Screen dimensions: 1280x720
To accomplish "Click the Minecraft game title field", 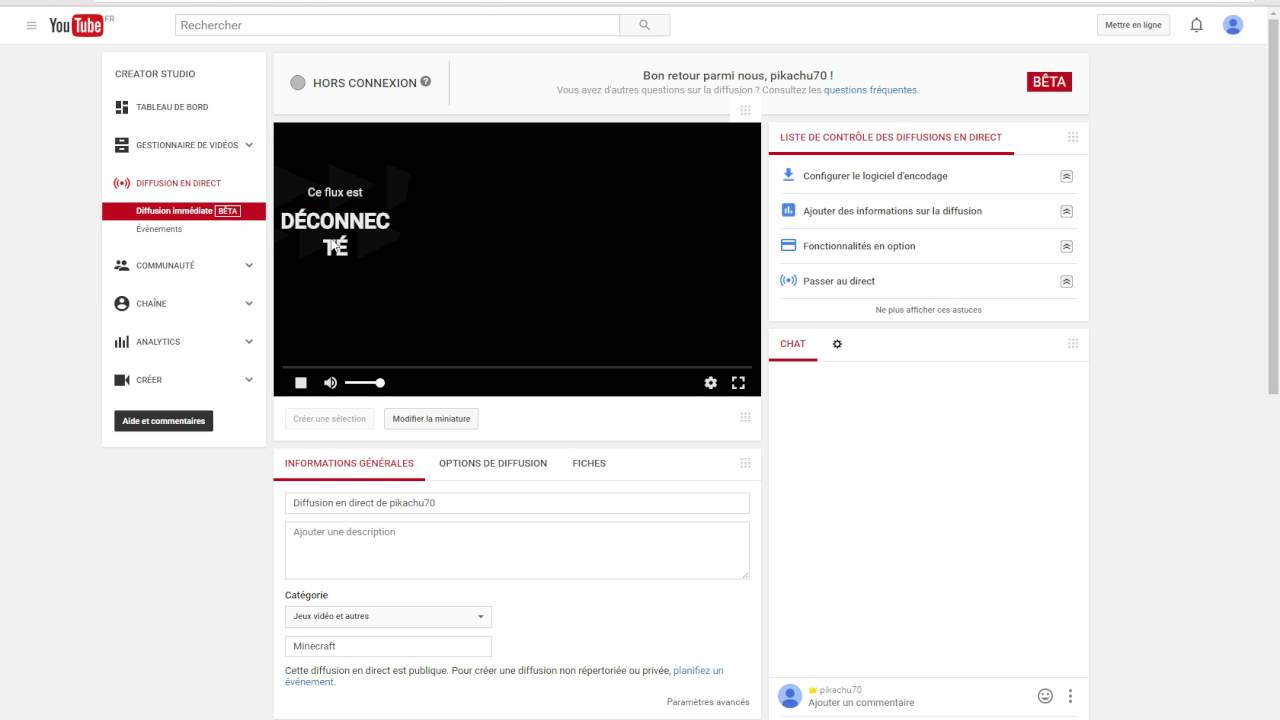I will 388,646.
